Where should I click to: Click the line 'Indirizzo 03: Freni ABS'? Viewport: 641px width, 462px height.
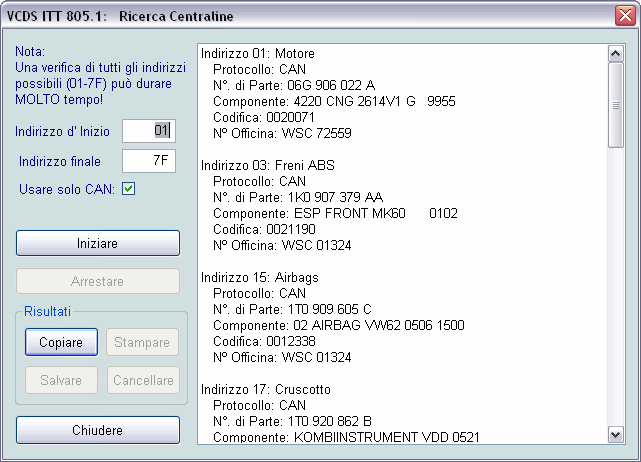[x=267, y=166]
